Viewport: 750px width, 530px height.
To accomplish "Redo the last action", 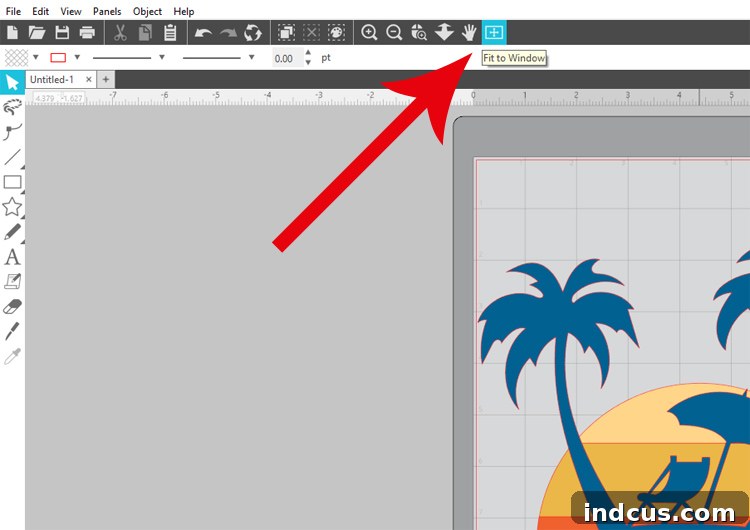I will (x=228, y=33).
